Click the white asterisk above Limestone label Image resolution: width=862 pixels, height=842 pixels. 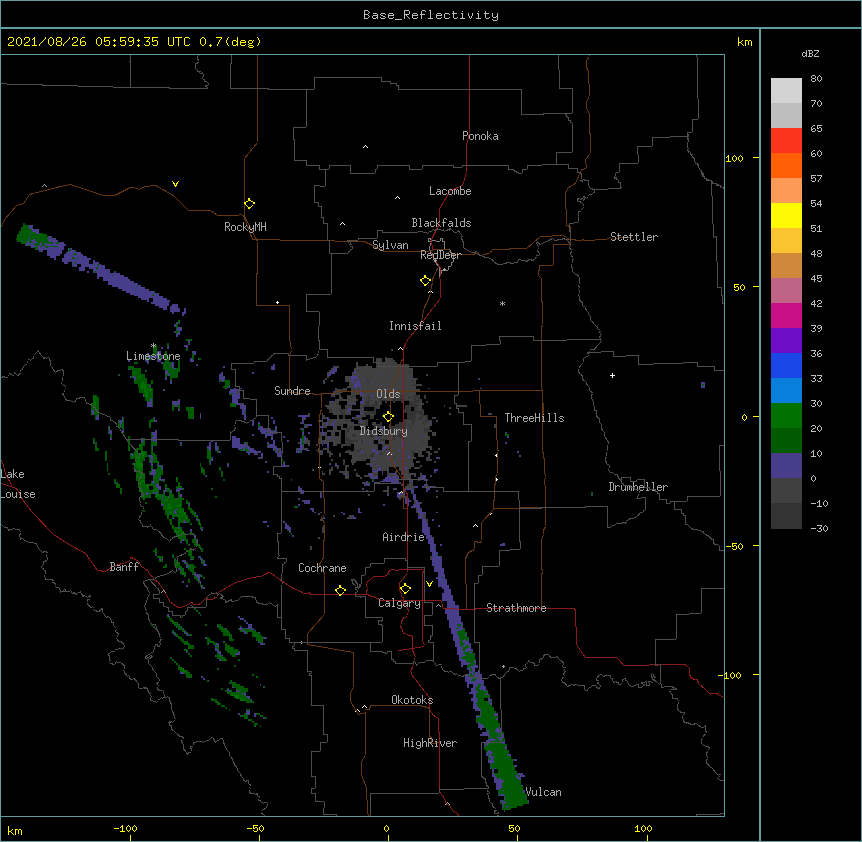coord(154,346)
